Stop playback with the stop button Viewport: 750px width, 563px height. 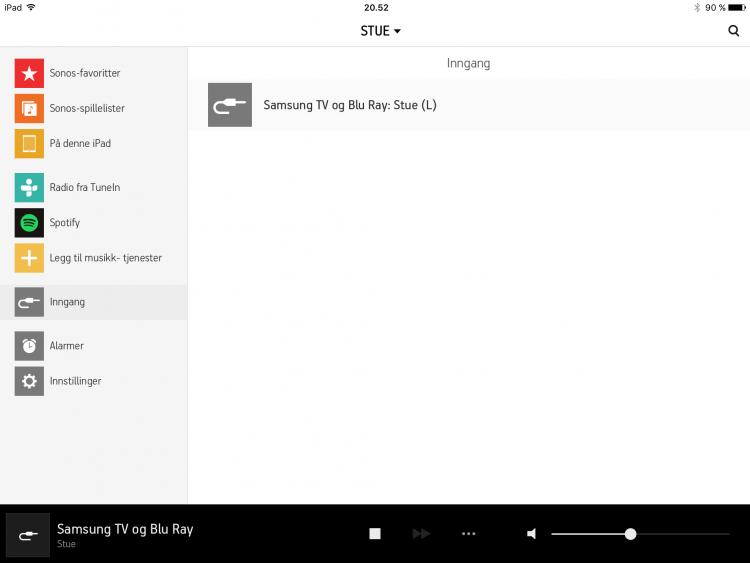pos(375,534)
